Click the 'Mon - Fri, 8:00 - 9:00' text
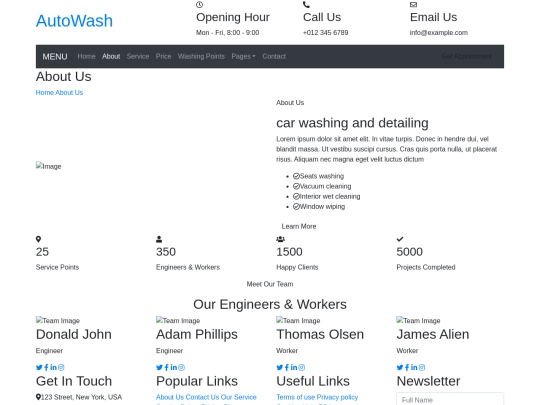 228,32
